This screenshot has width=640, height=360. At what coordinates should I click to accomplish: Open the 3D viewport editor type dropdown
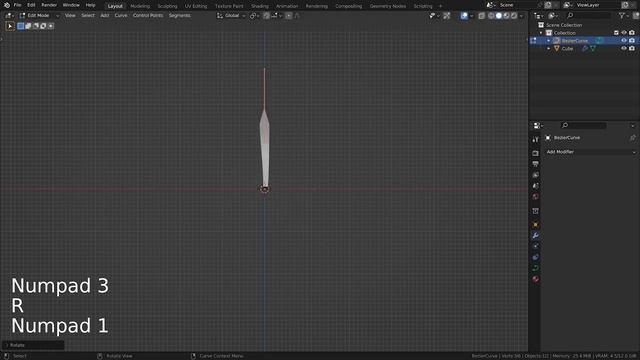click(9, 16)
